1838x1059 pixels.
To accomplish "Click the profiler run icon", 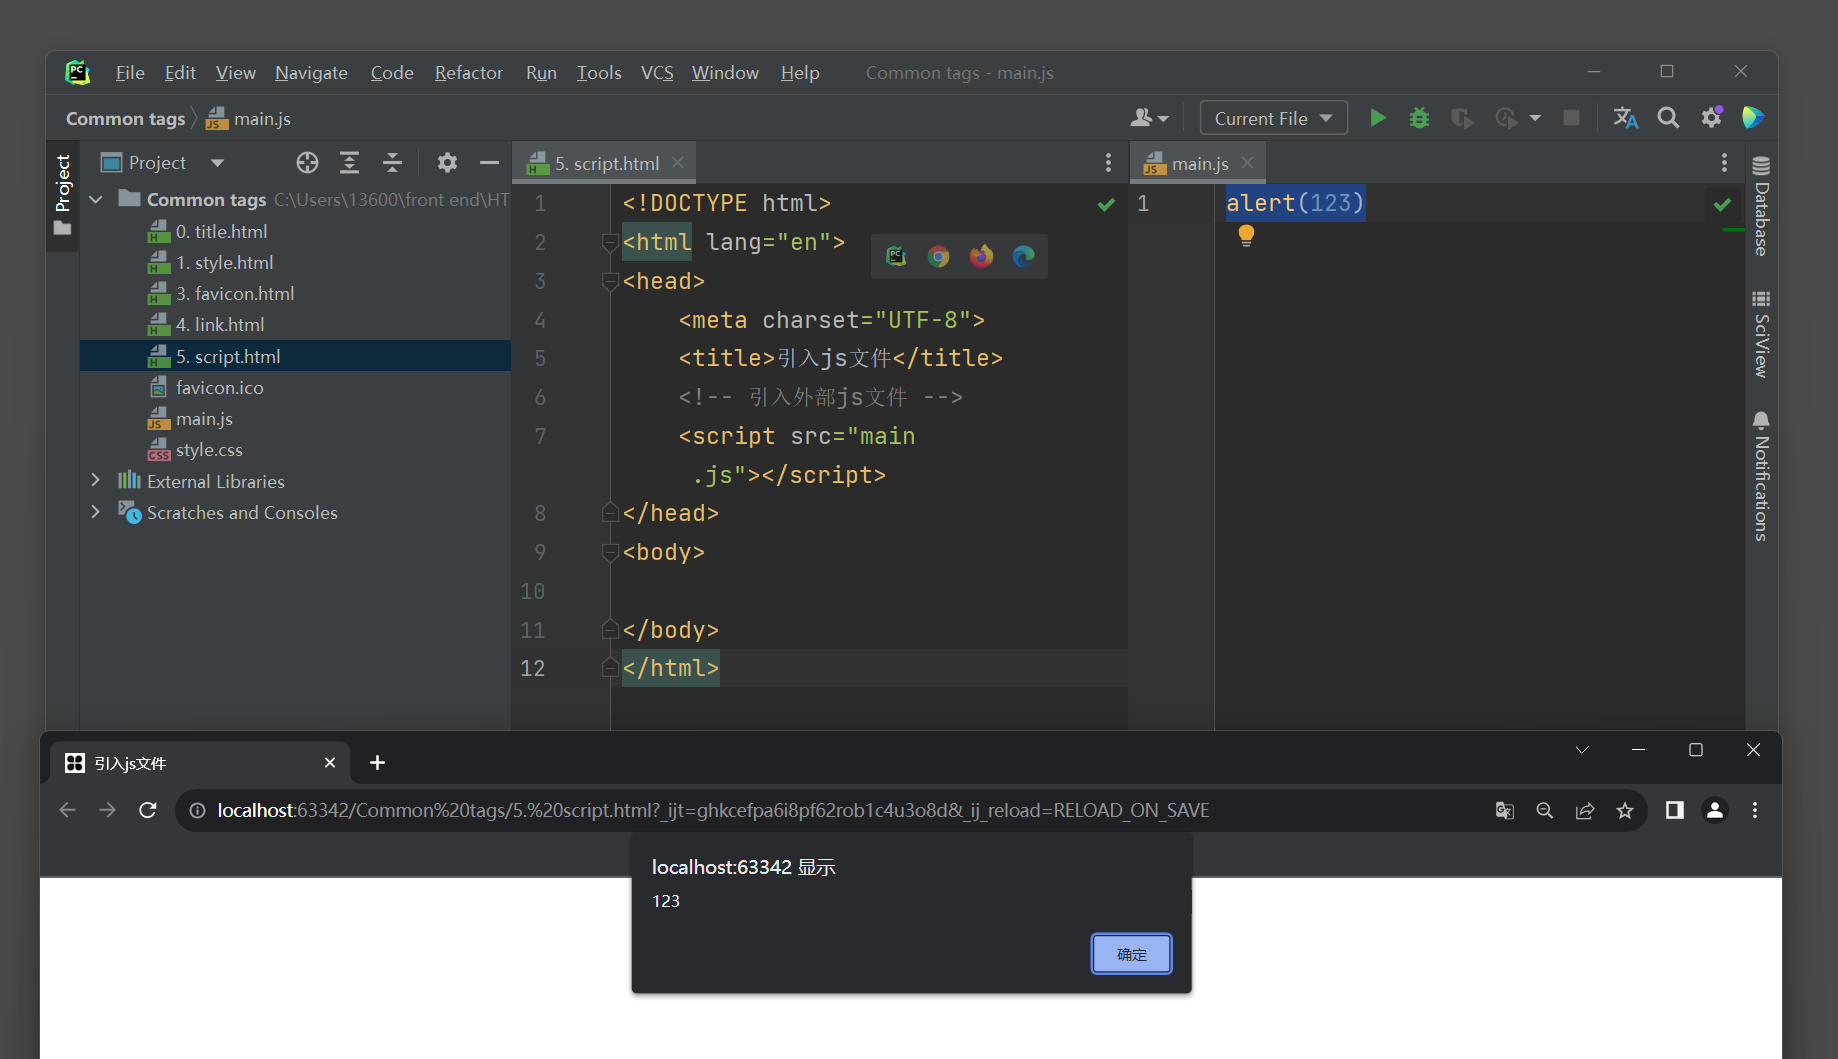I will coord(1507,118).
